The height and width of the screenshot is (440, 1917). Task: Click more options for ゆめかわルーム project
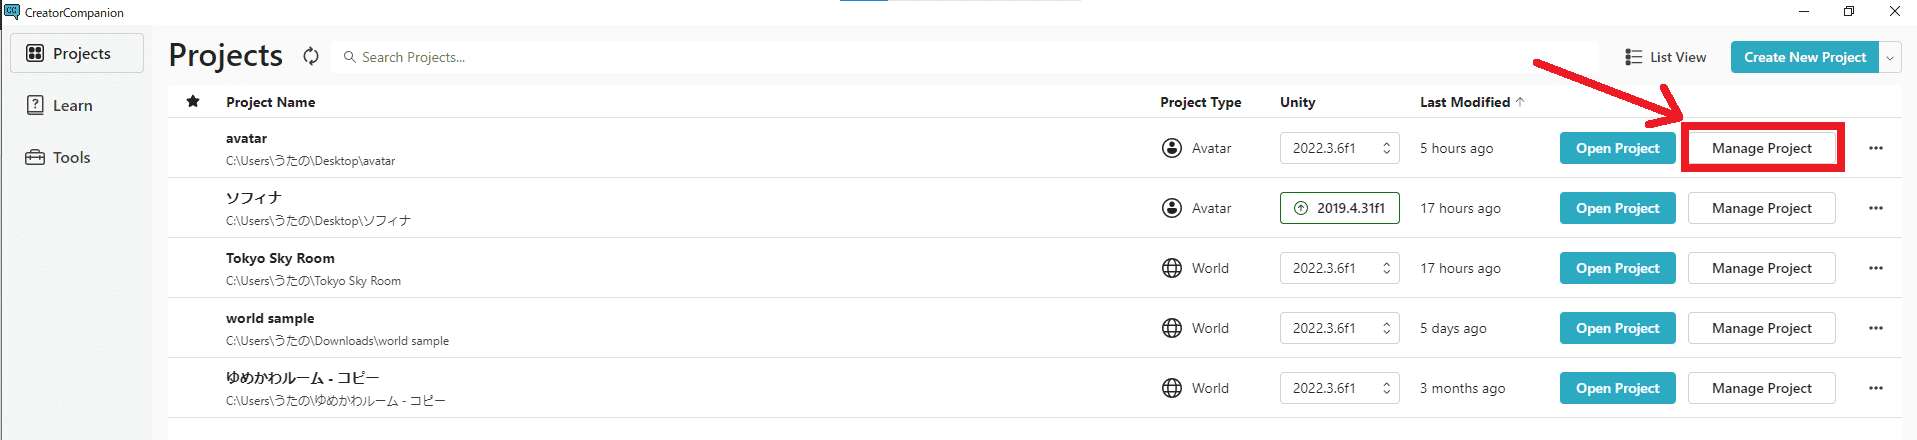pyautogui.click(x=1875, y=388)
